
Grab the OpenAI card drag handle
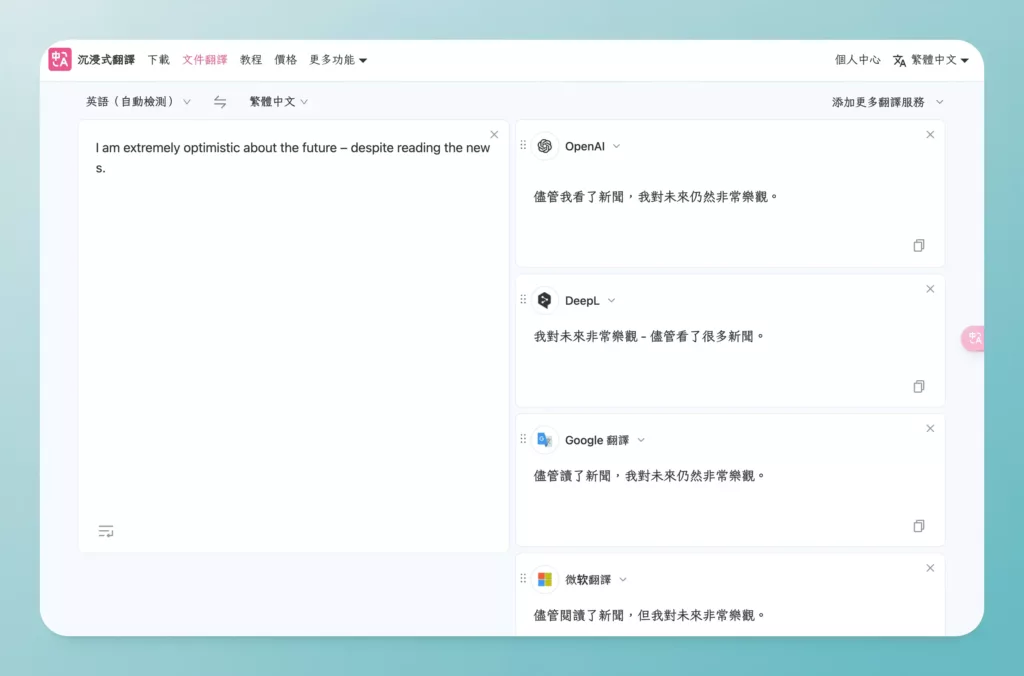click(523, 145)
